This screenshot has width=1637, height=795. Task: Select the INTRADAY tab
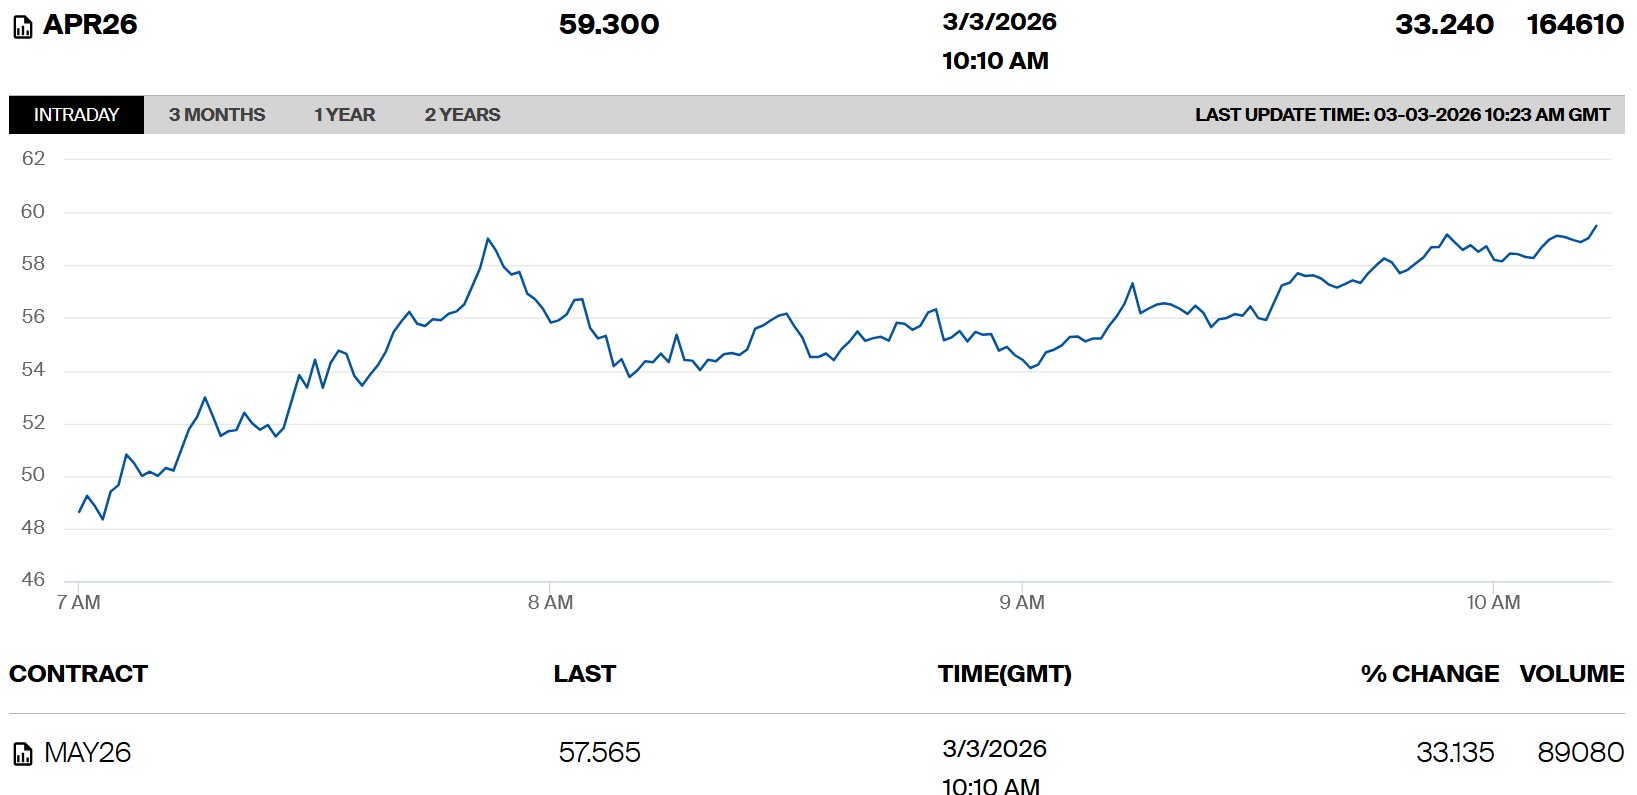click(x=76, y=115)
